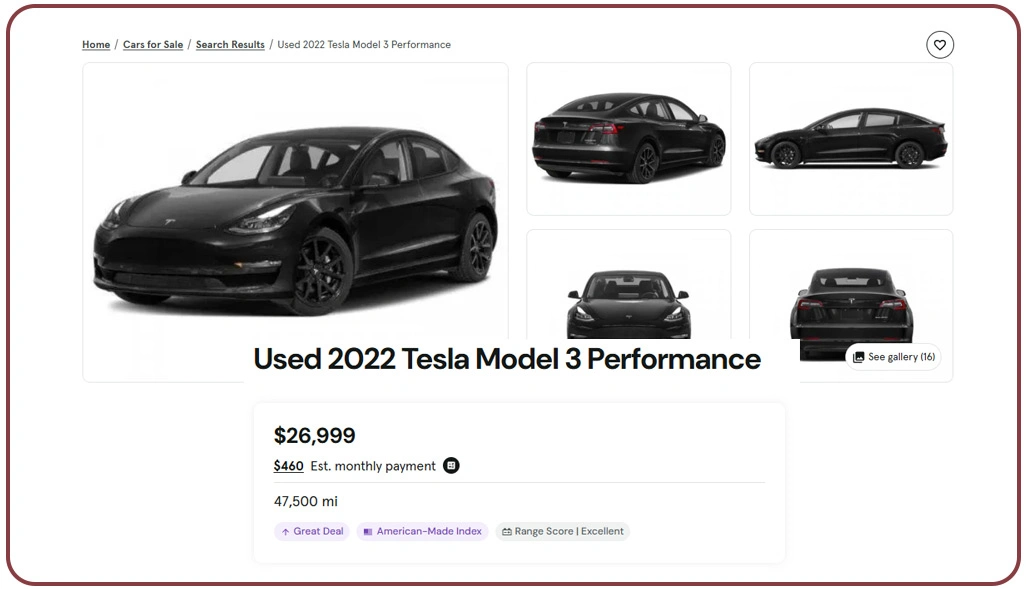View the front-facing car thumbnail
Viewport: 1026px width, 589px height.
pyautogui.click(x=628, y=290)
